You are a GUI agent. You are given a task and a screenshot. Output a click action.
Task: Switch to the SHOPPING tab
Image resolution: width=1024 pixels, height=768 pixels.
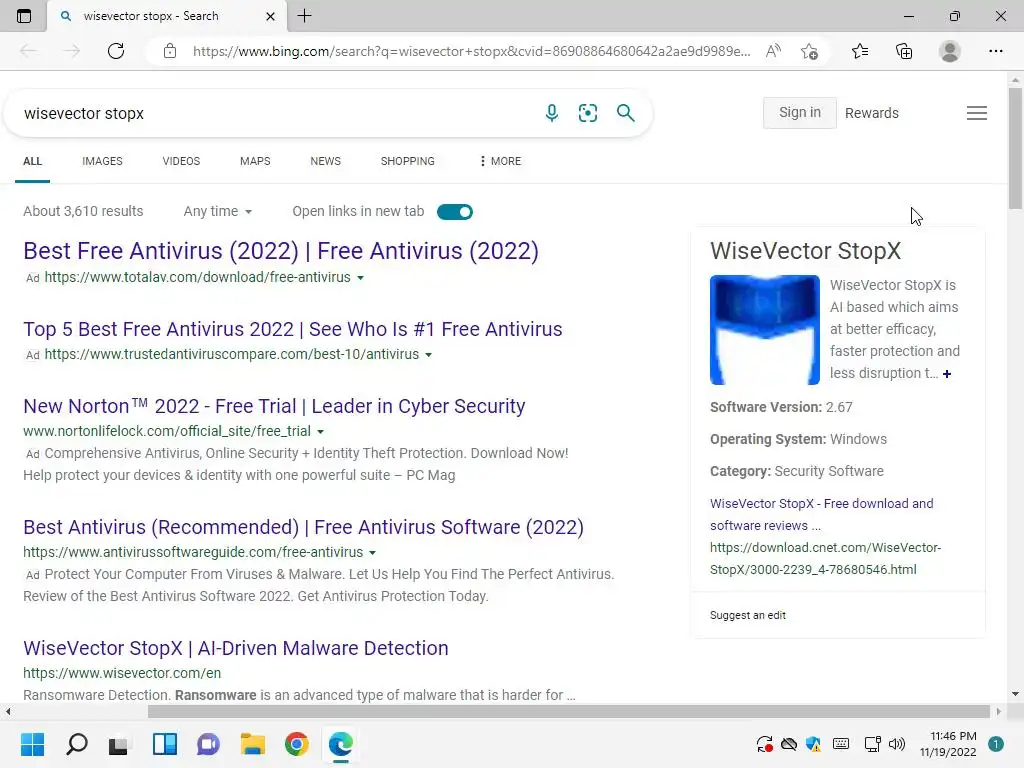pyautogui.click(x=408, y=161)
